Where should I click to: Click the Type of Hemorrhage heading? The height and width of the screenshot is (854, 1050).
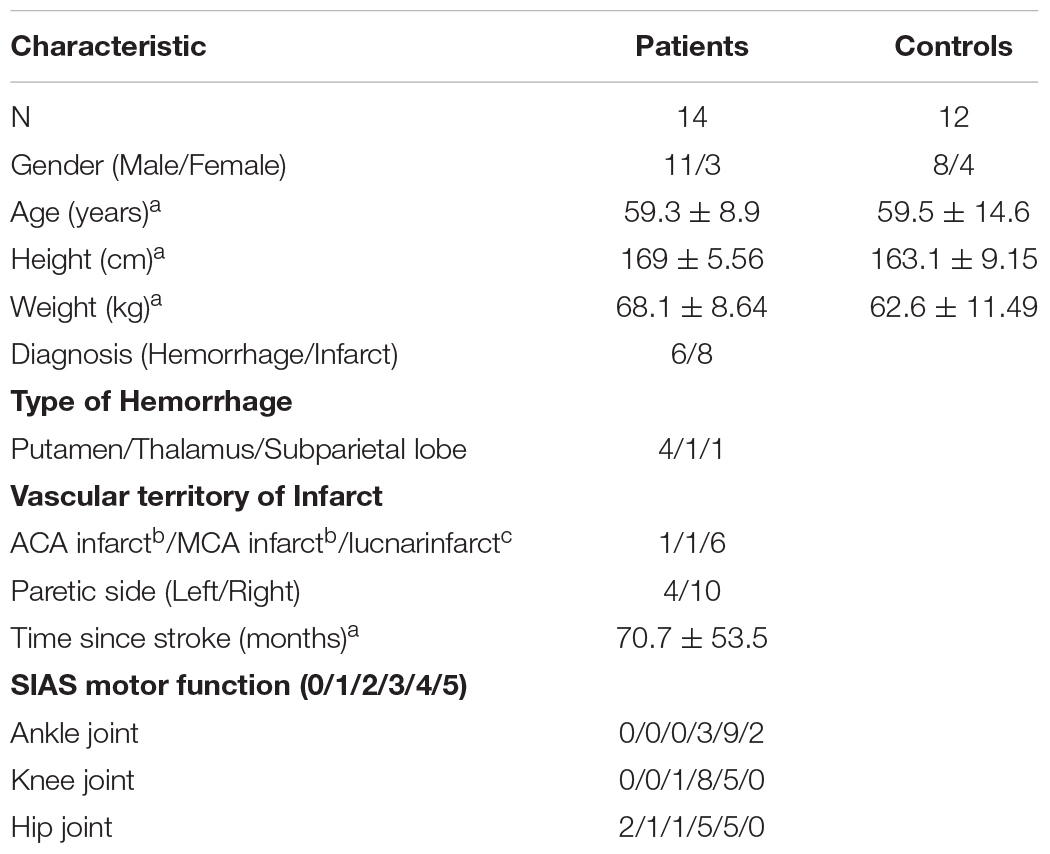[151, 402]
